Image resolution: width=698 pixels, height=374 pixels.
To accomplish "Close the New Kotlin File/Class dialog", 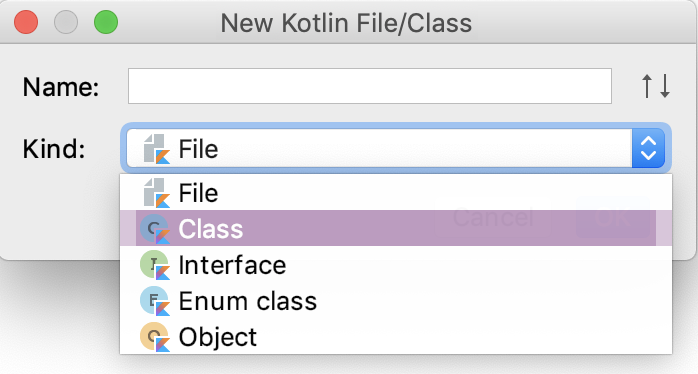I will click(x=26, y=22).
